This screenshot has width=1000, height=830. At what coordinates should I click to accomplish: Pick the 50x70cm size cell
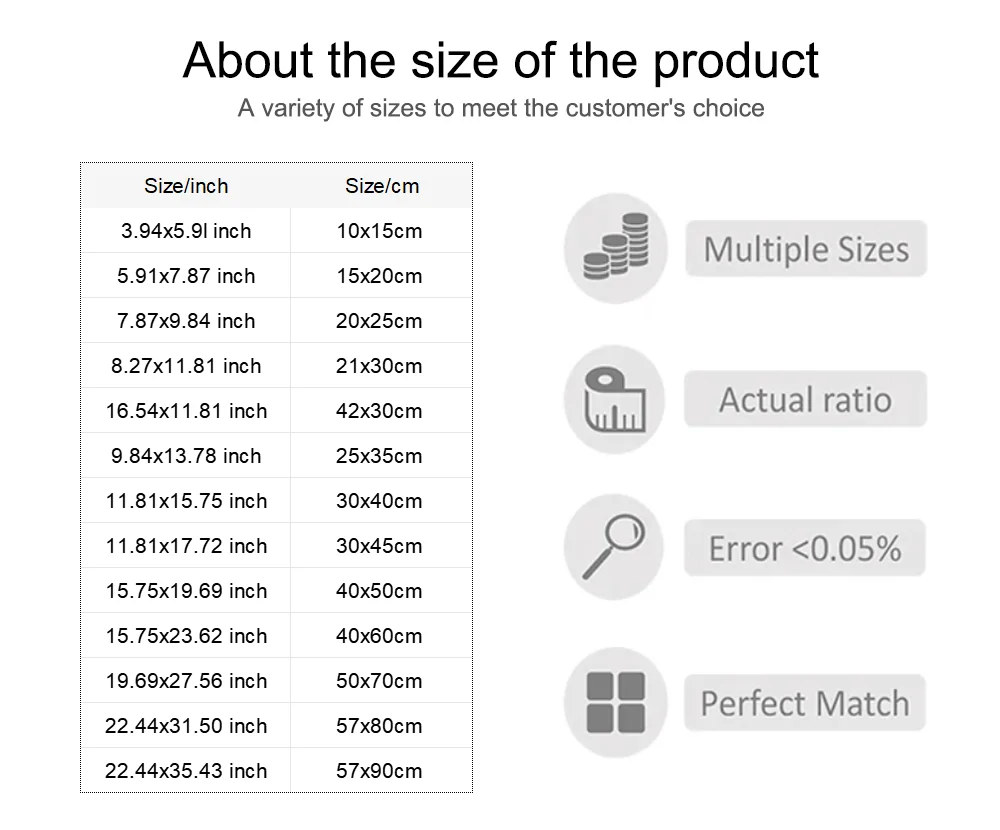[x=379, y=681]
